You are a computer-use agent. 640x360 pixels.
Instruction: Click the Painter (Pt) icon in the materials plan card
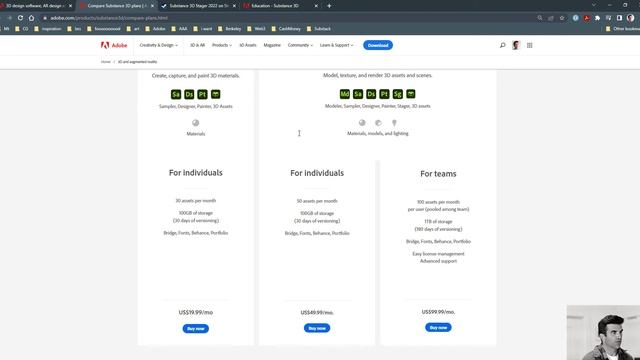[x=202, y=94]
